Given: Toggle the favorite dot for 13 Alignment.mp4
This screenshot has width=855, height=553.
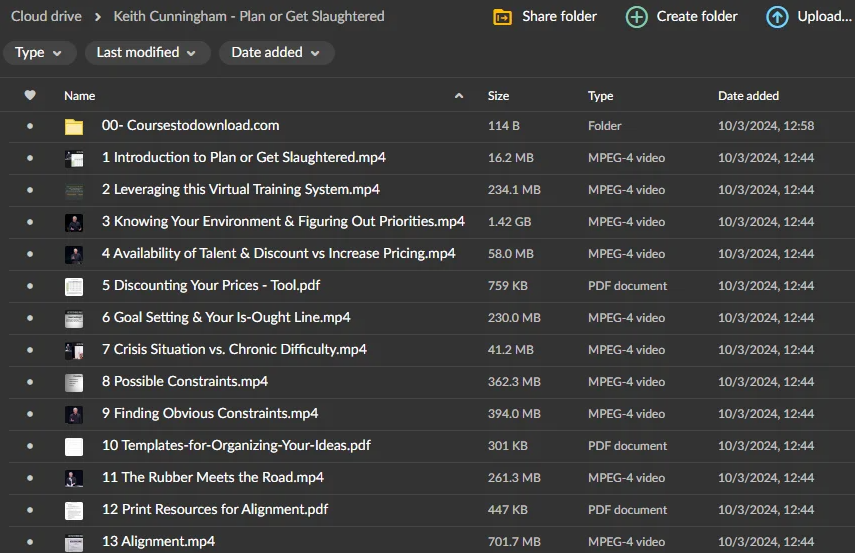Looking at the screenshot, I should click(x=30, y=542).
